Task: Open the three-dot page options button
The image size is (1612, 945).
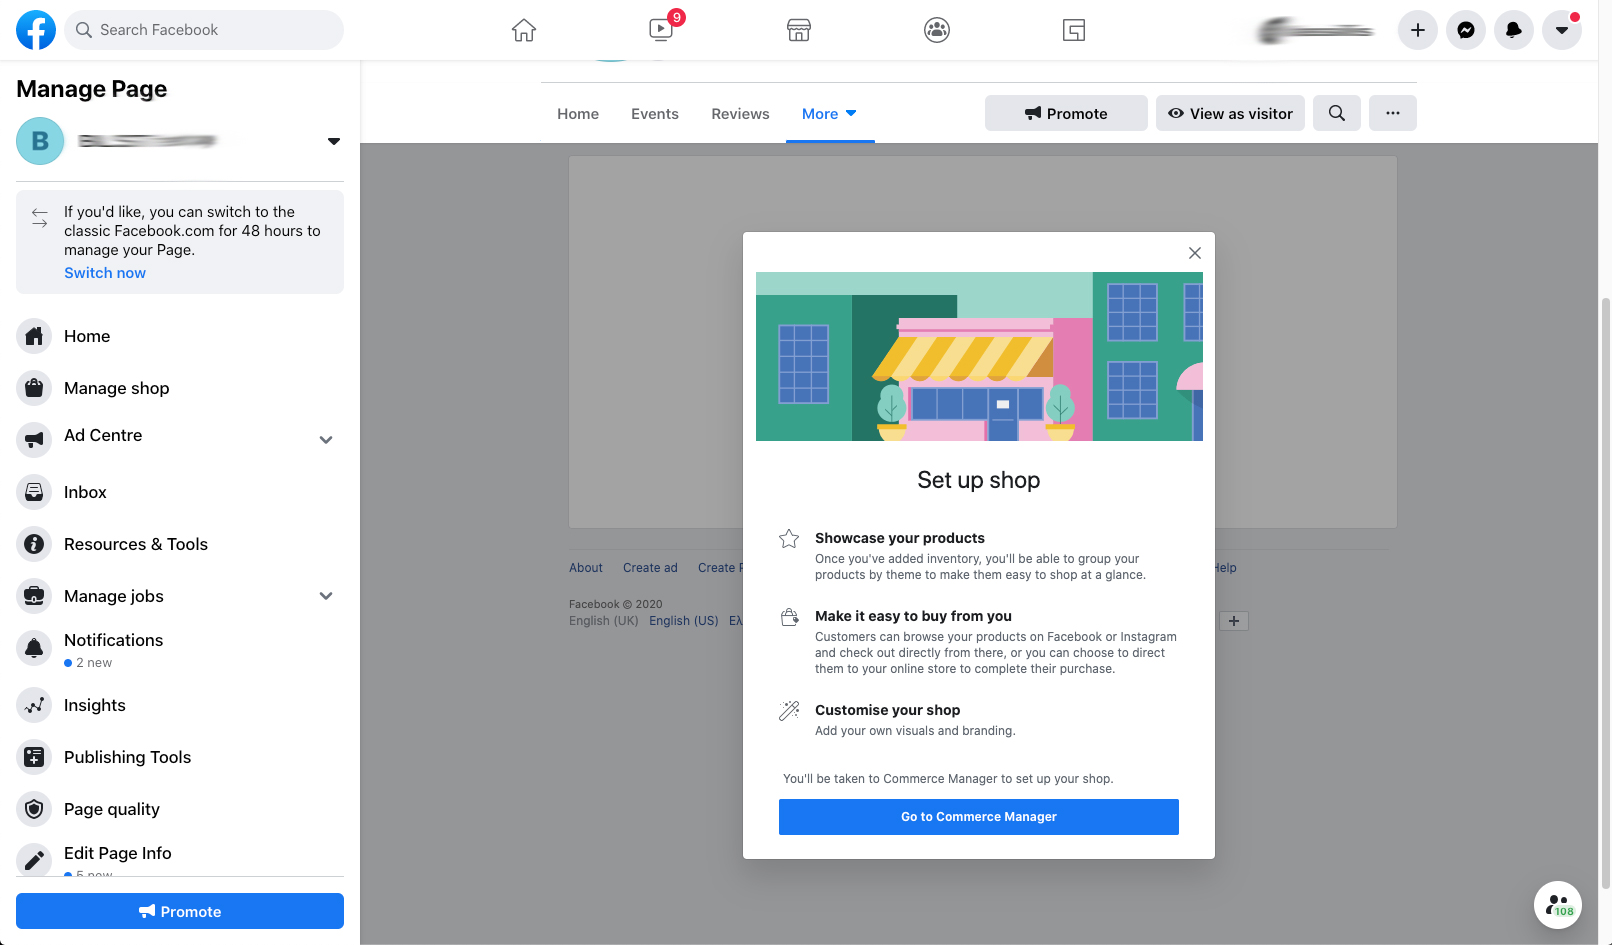Action: pyautogui.click(x=1393, y=113)
